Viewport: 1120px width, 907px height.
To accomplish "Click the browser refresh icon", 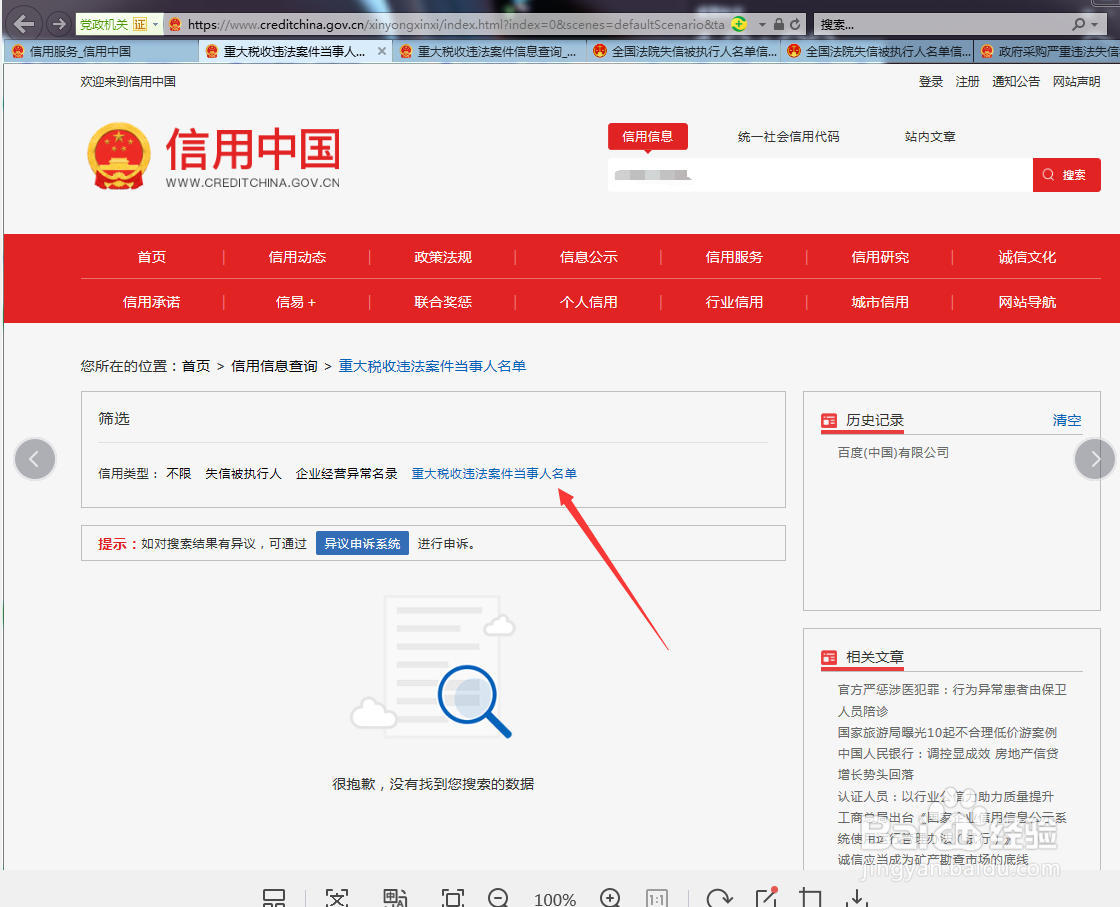I will click(x=793, y=23).
